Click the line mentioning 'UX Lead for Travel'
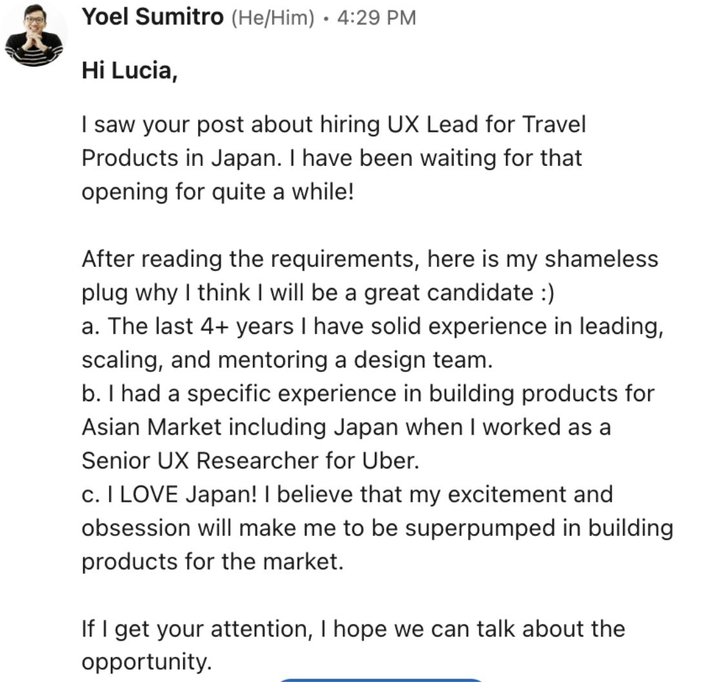 pos(334,125)
